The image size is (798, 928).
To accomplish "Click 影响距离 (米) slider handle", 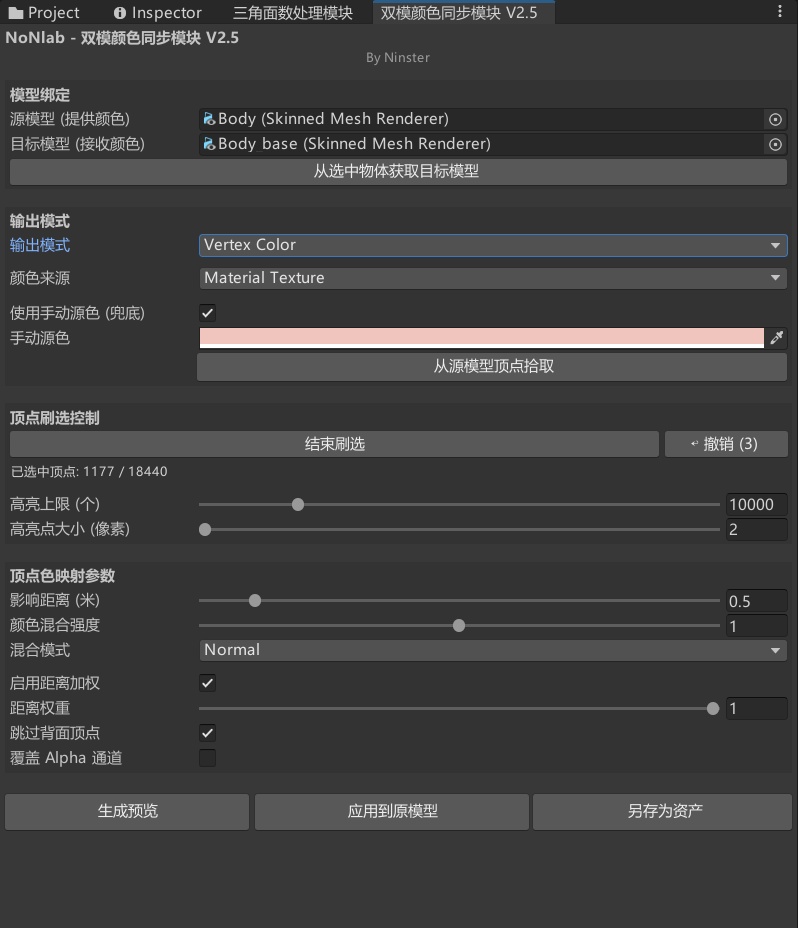I will click(255, 601).
